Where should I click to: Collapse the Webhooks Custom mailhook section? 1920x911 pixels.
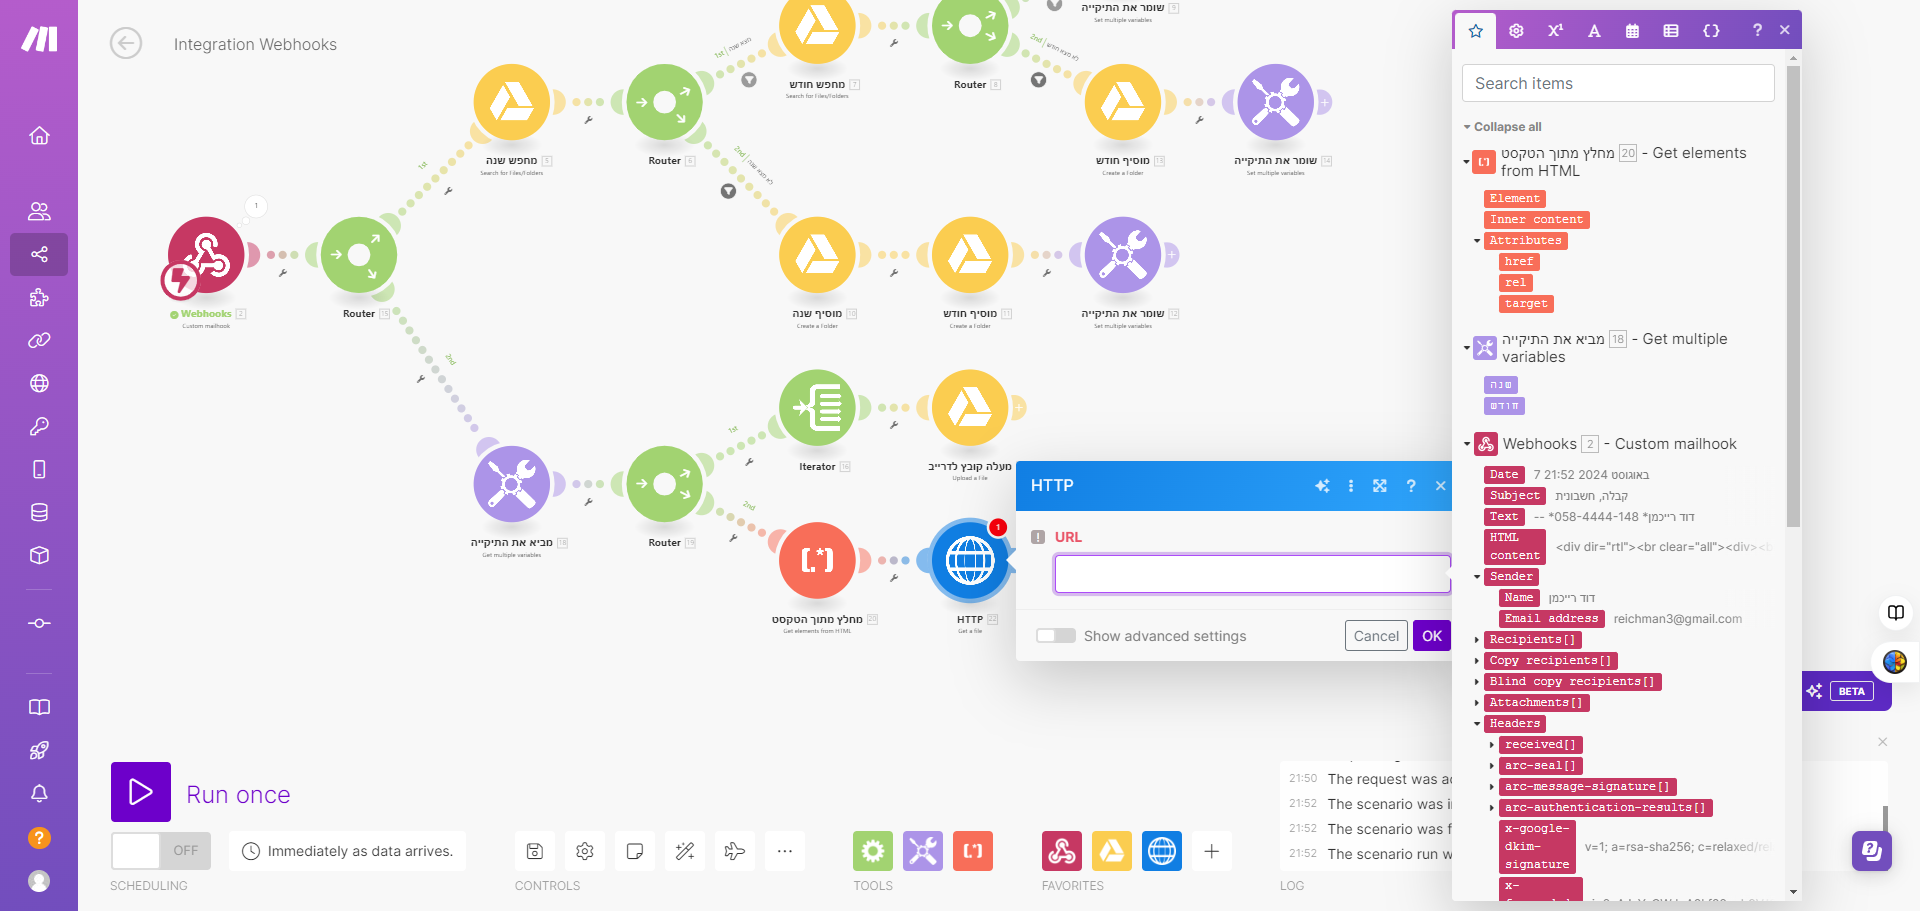(1467, 444)
